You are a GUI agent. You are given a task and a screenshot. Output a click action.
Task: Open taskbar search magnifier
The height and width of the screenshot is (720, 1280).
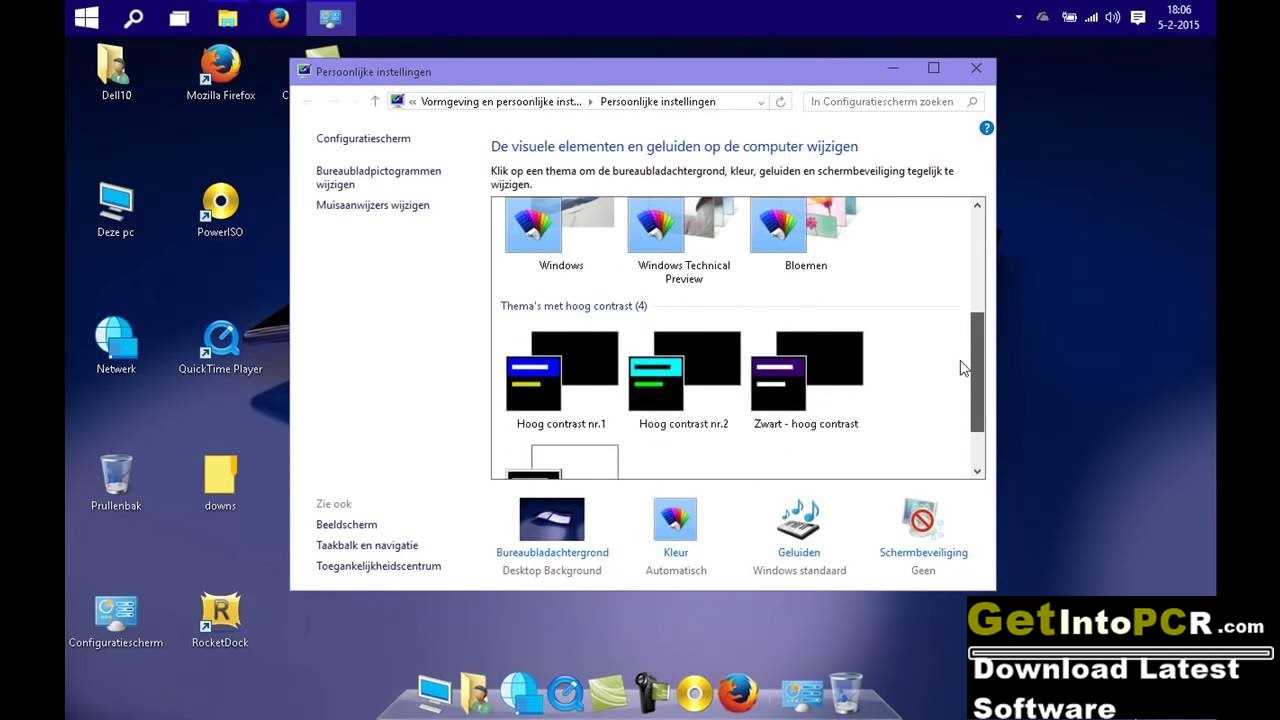[x=133, y=18]
